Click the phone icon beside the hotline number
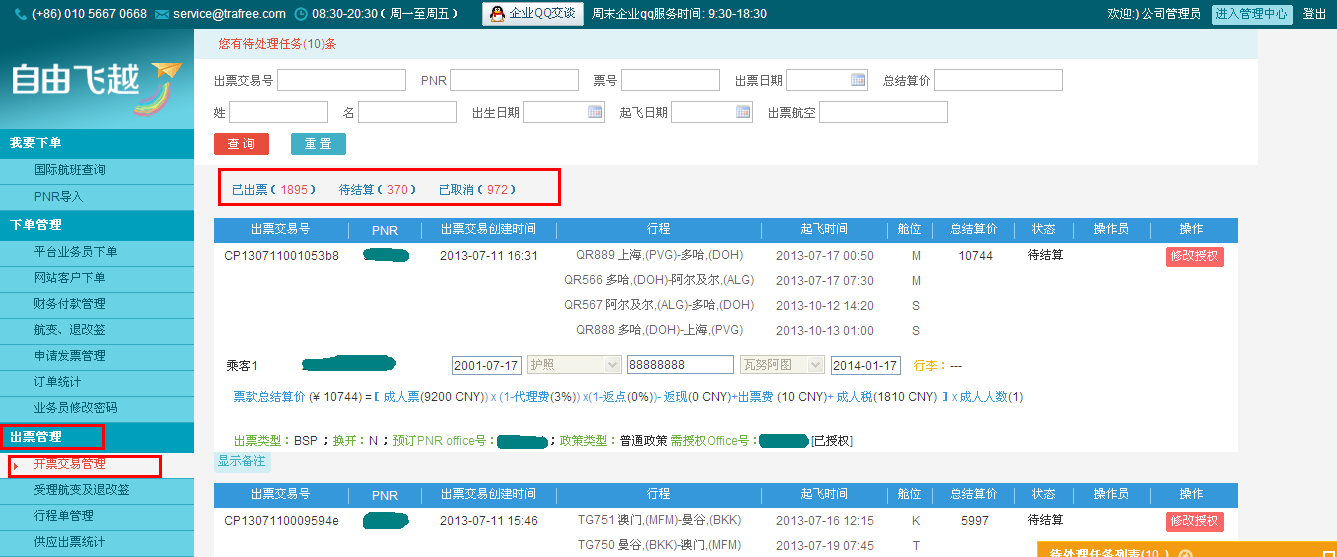Image resolution: width=1337 pixels, height=557 pixels. pos(20,14)
